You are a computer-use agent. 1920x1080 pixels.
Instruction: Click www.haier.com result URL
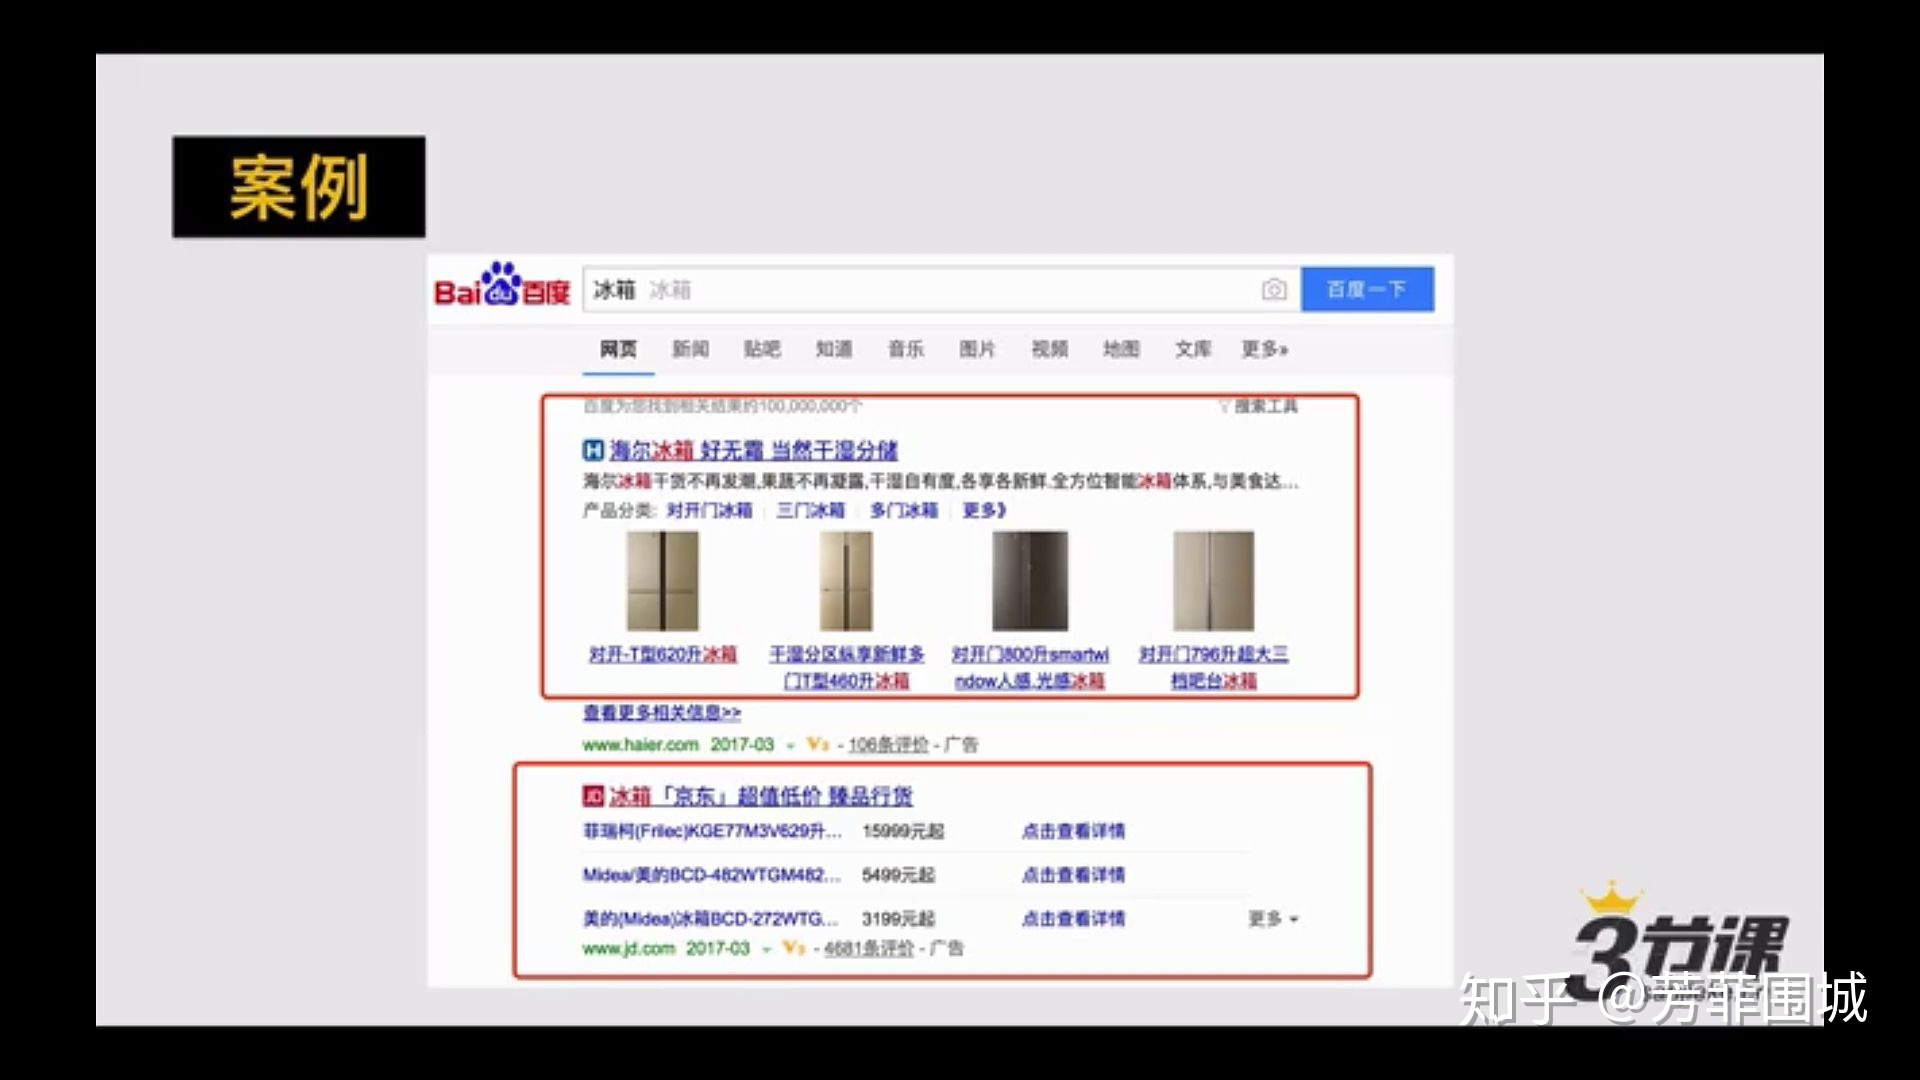640,745
